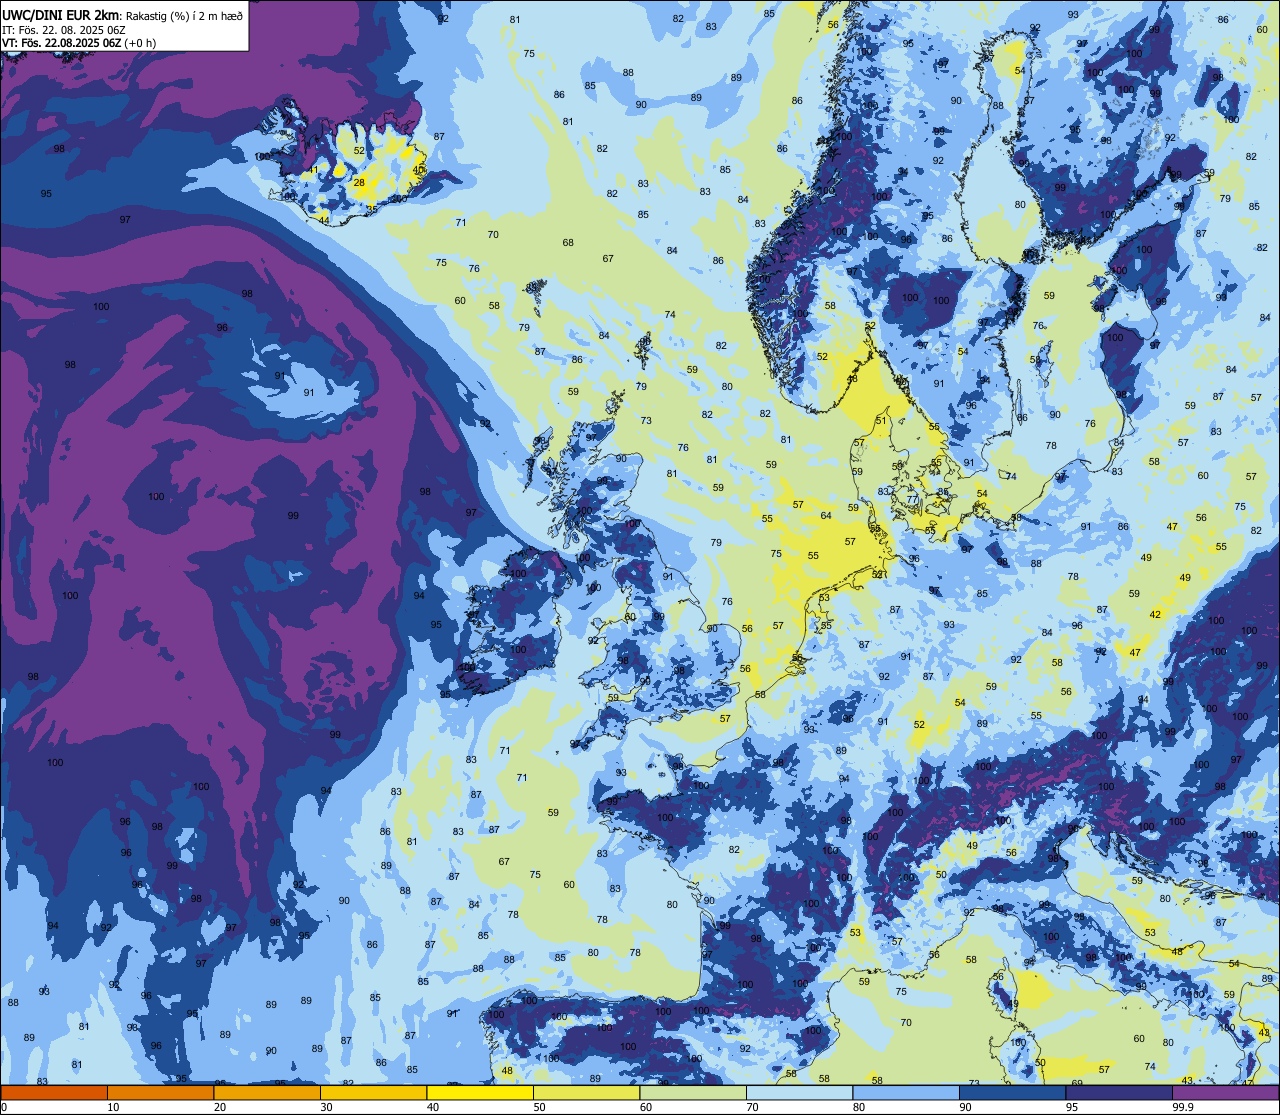Click the dark blue 90–95 legend swatch

(x=1012, y=1092)
